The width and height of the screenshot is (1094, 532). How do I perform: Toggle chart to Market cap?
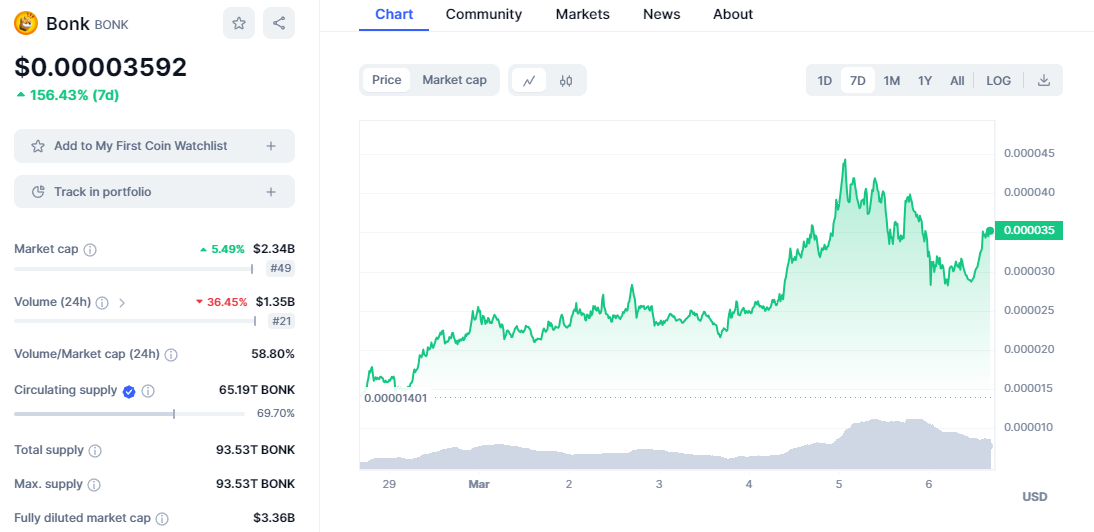pos(454,80)
